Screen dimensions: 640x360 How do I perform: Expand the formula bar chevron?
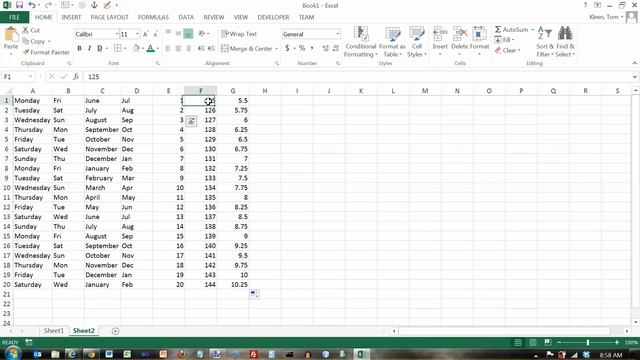635,77
